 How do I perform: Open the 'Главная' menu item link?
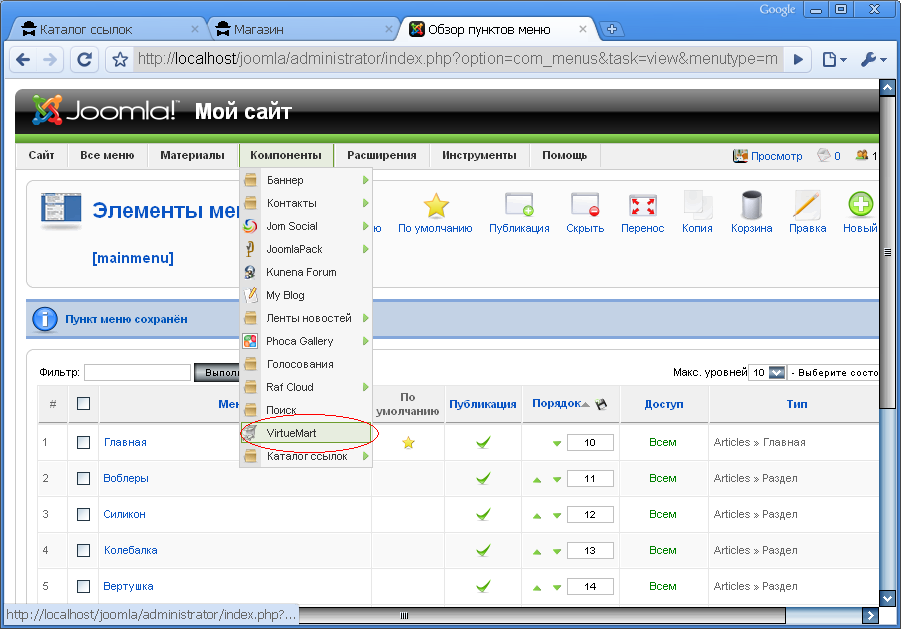click(125, 442)
